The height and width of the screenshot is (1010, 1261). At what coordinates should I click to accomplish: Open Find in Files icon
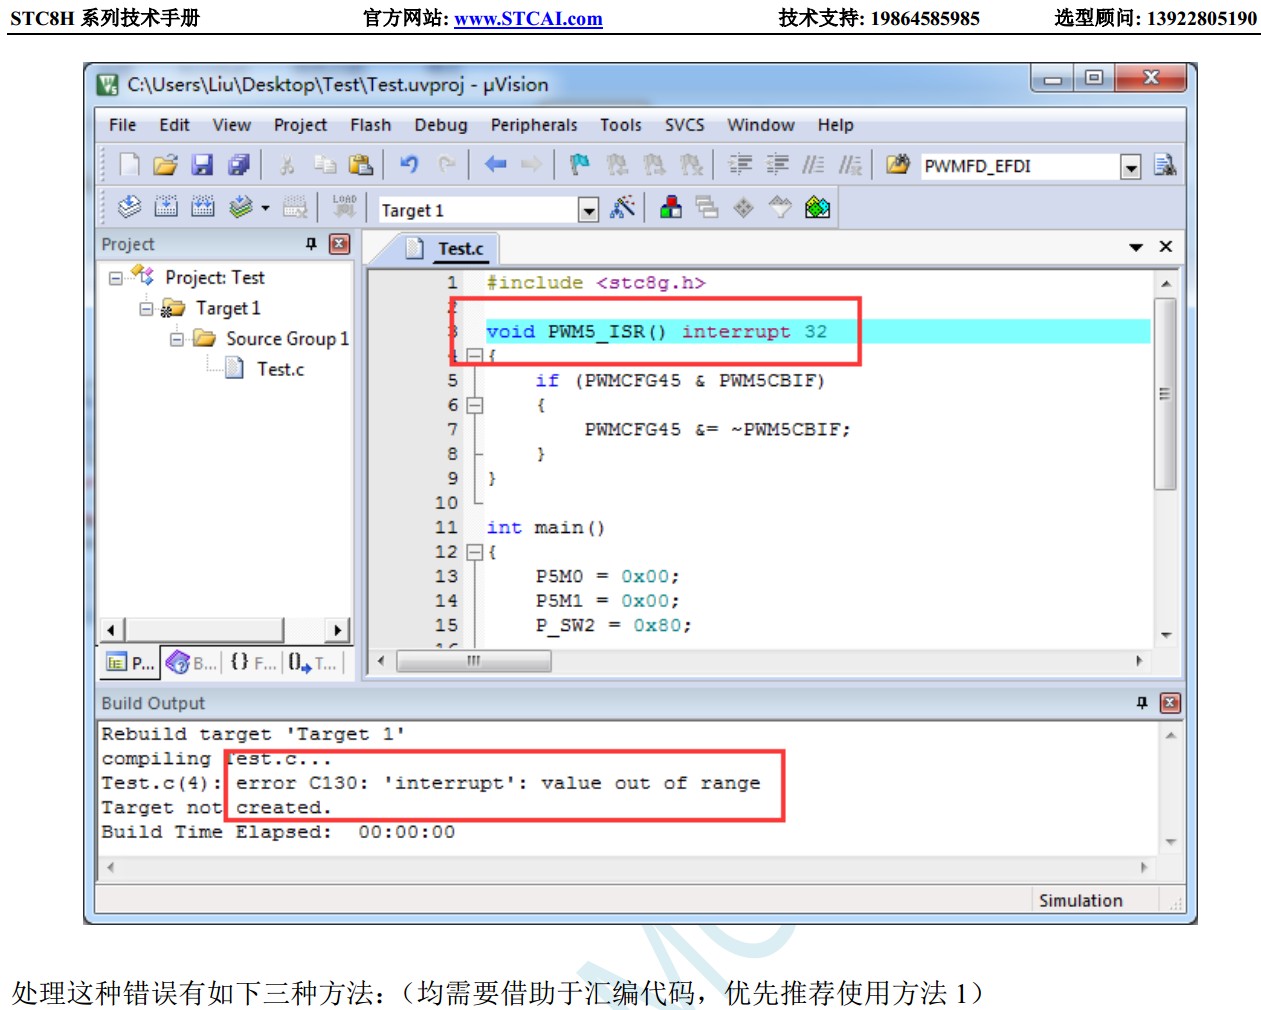tap(898, 165)
